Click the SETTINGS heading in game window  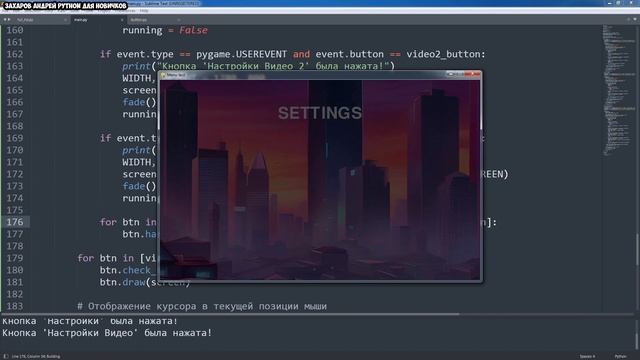point(320,113)
